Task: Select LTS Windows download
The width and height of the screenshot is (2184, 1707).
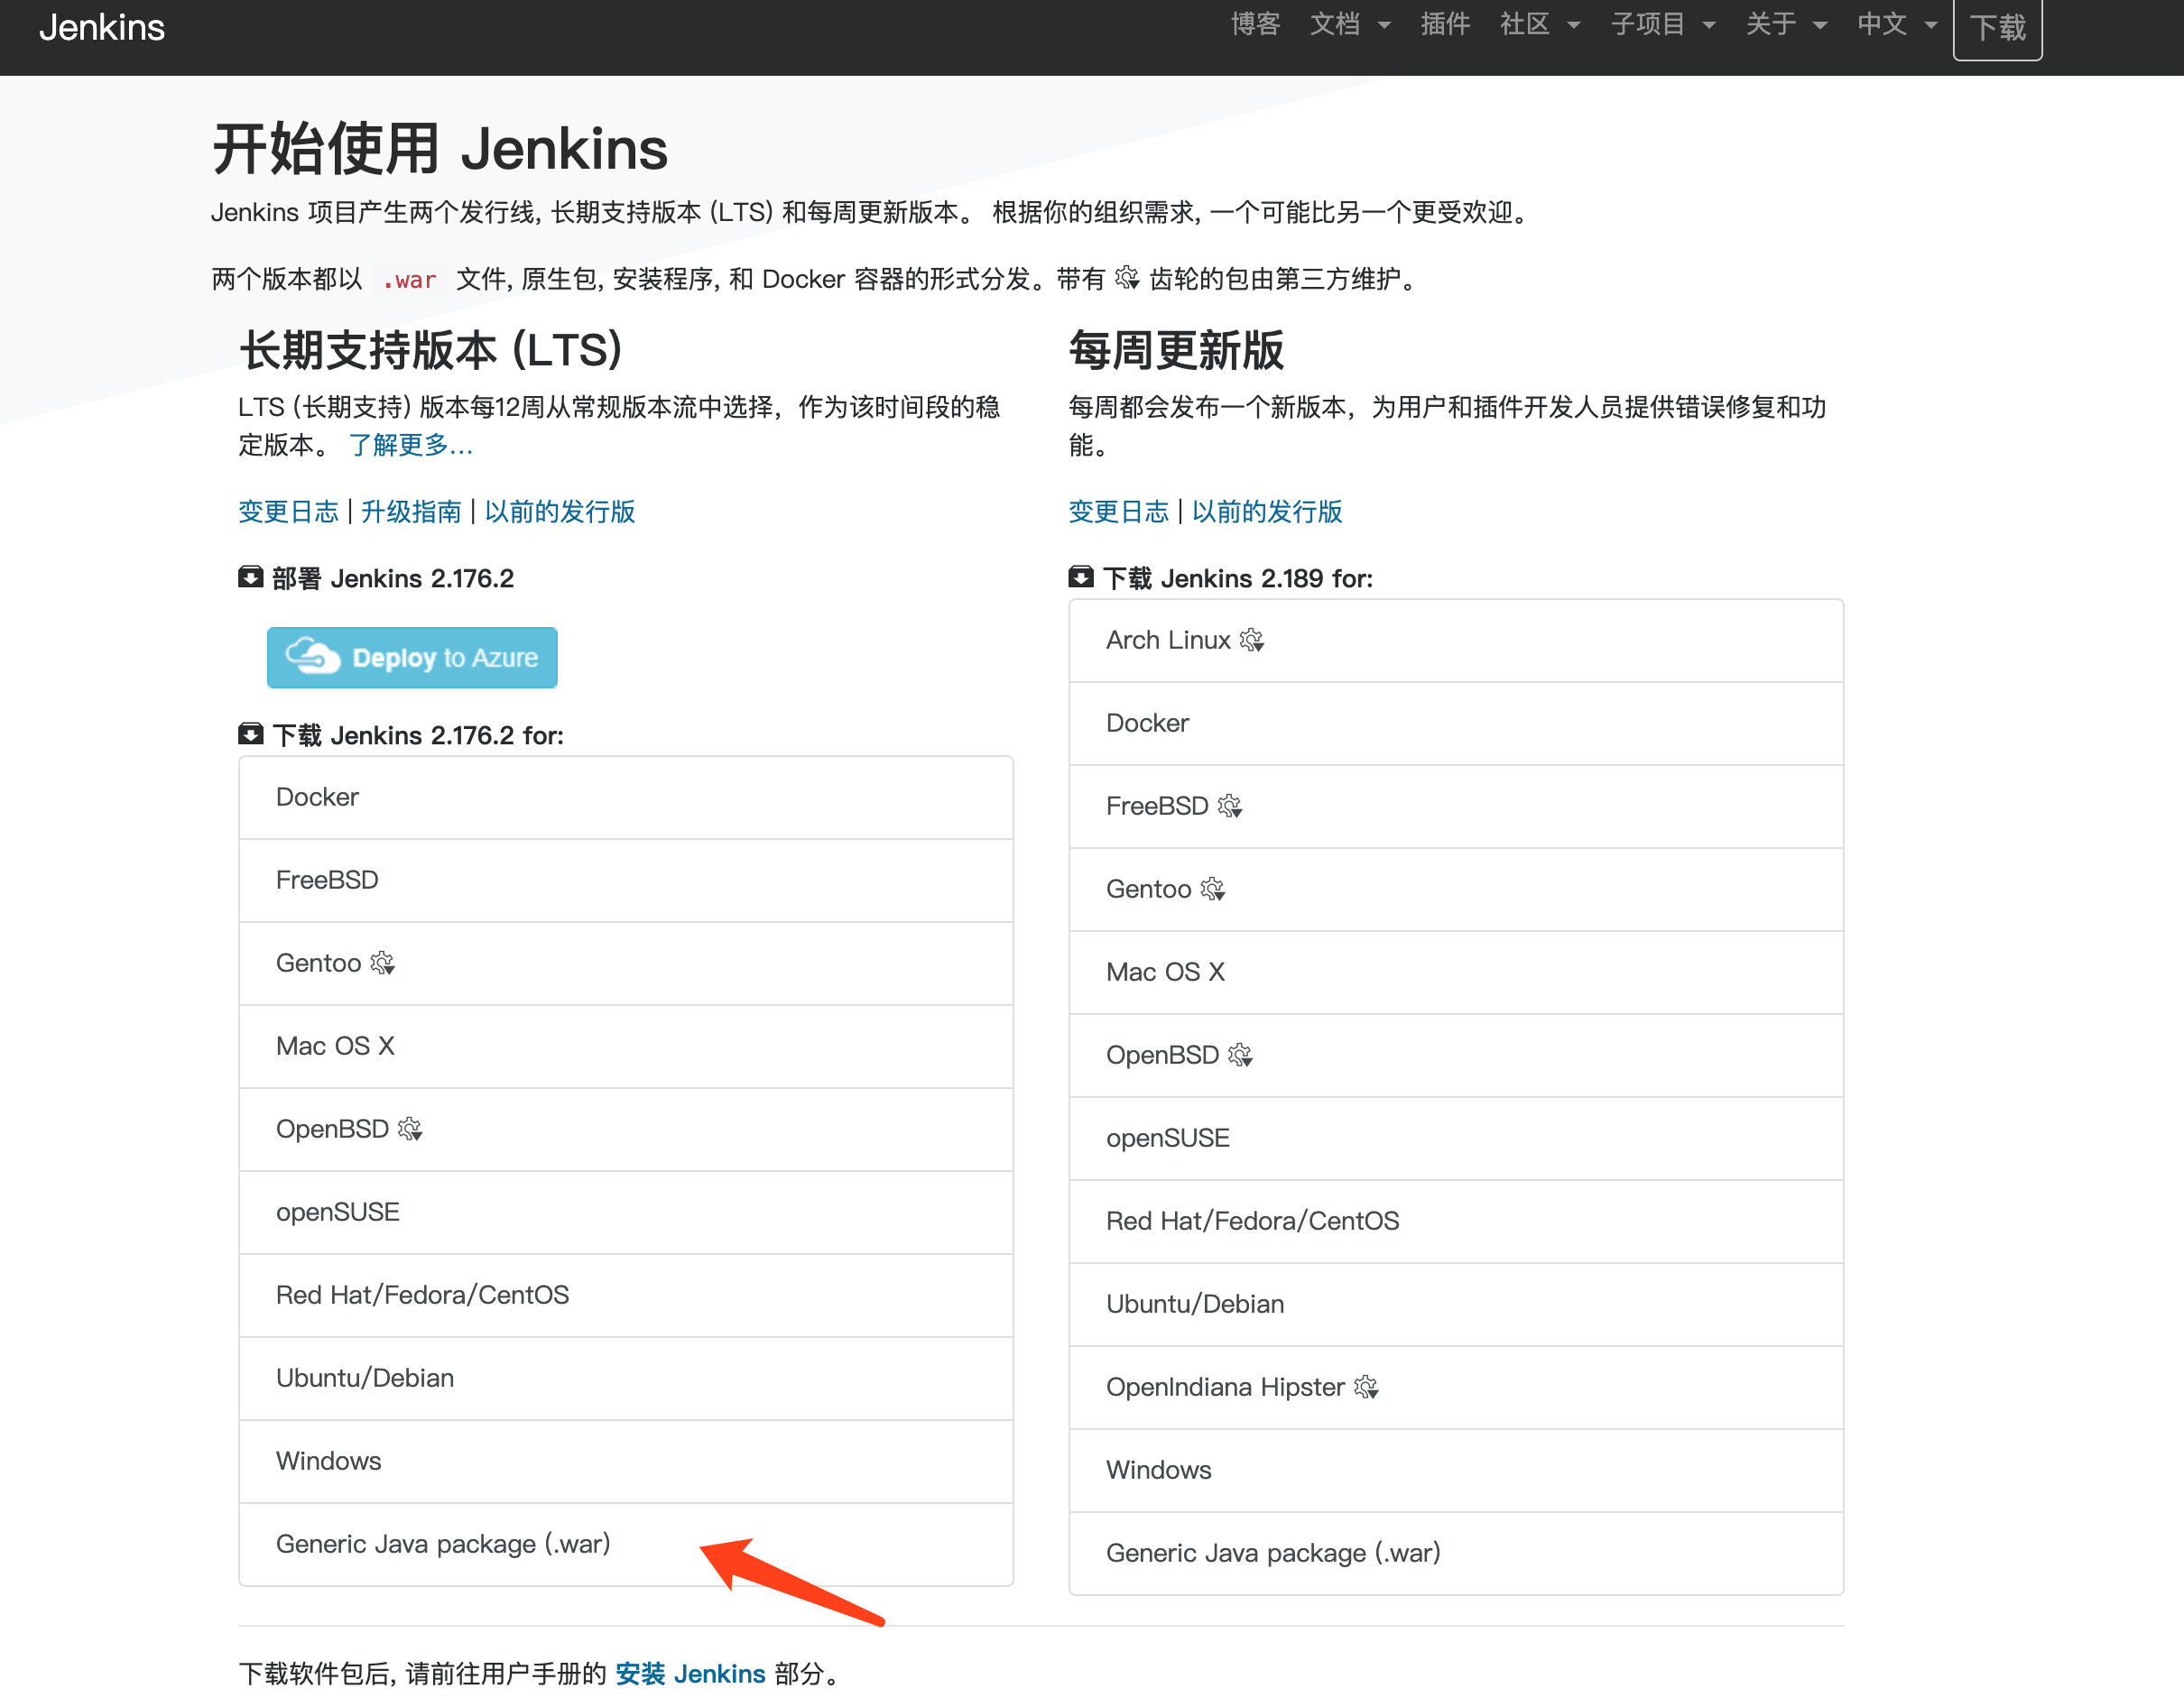Action: (x=626, y=1461)
